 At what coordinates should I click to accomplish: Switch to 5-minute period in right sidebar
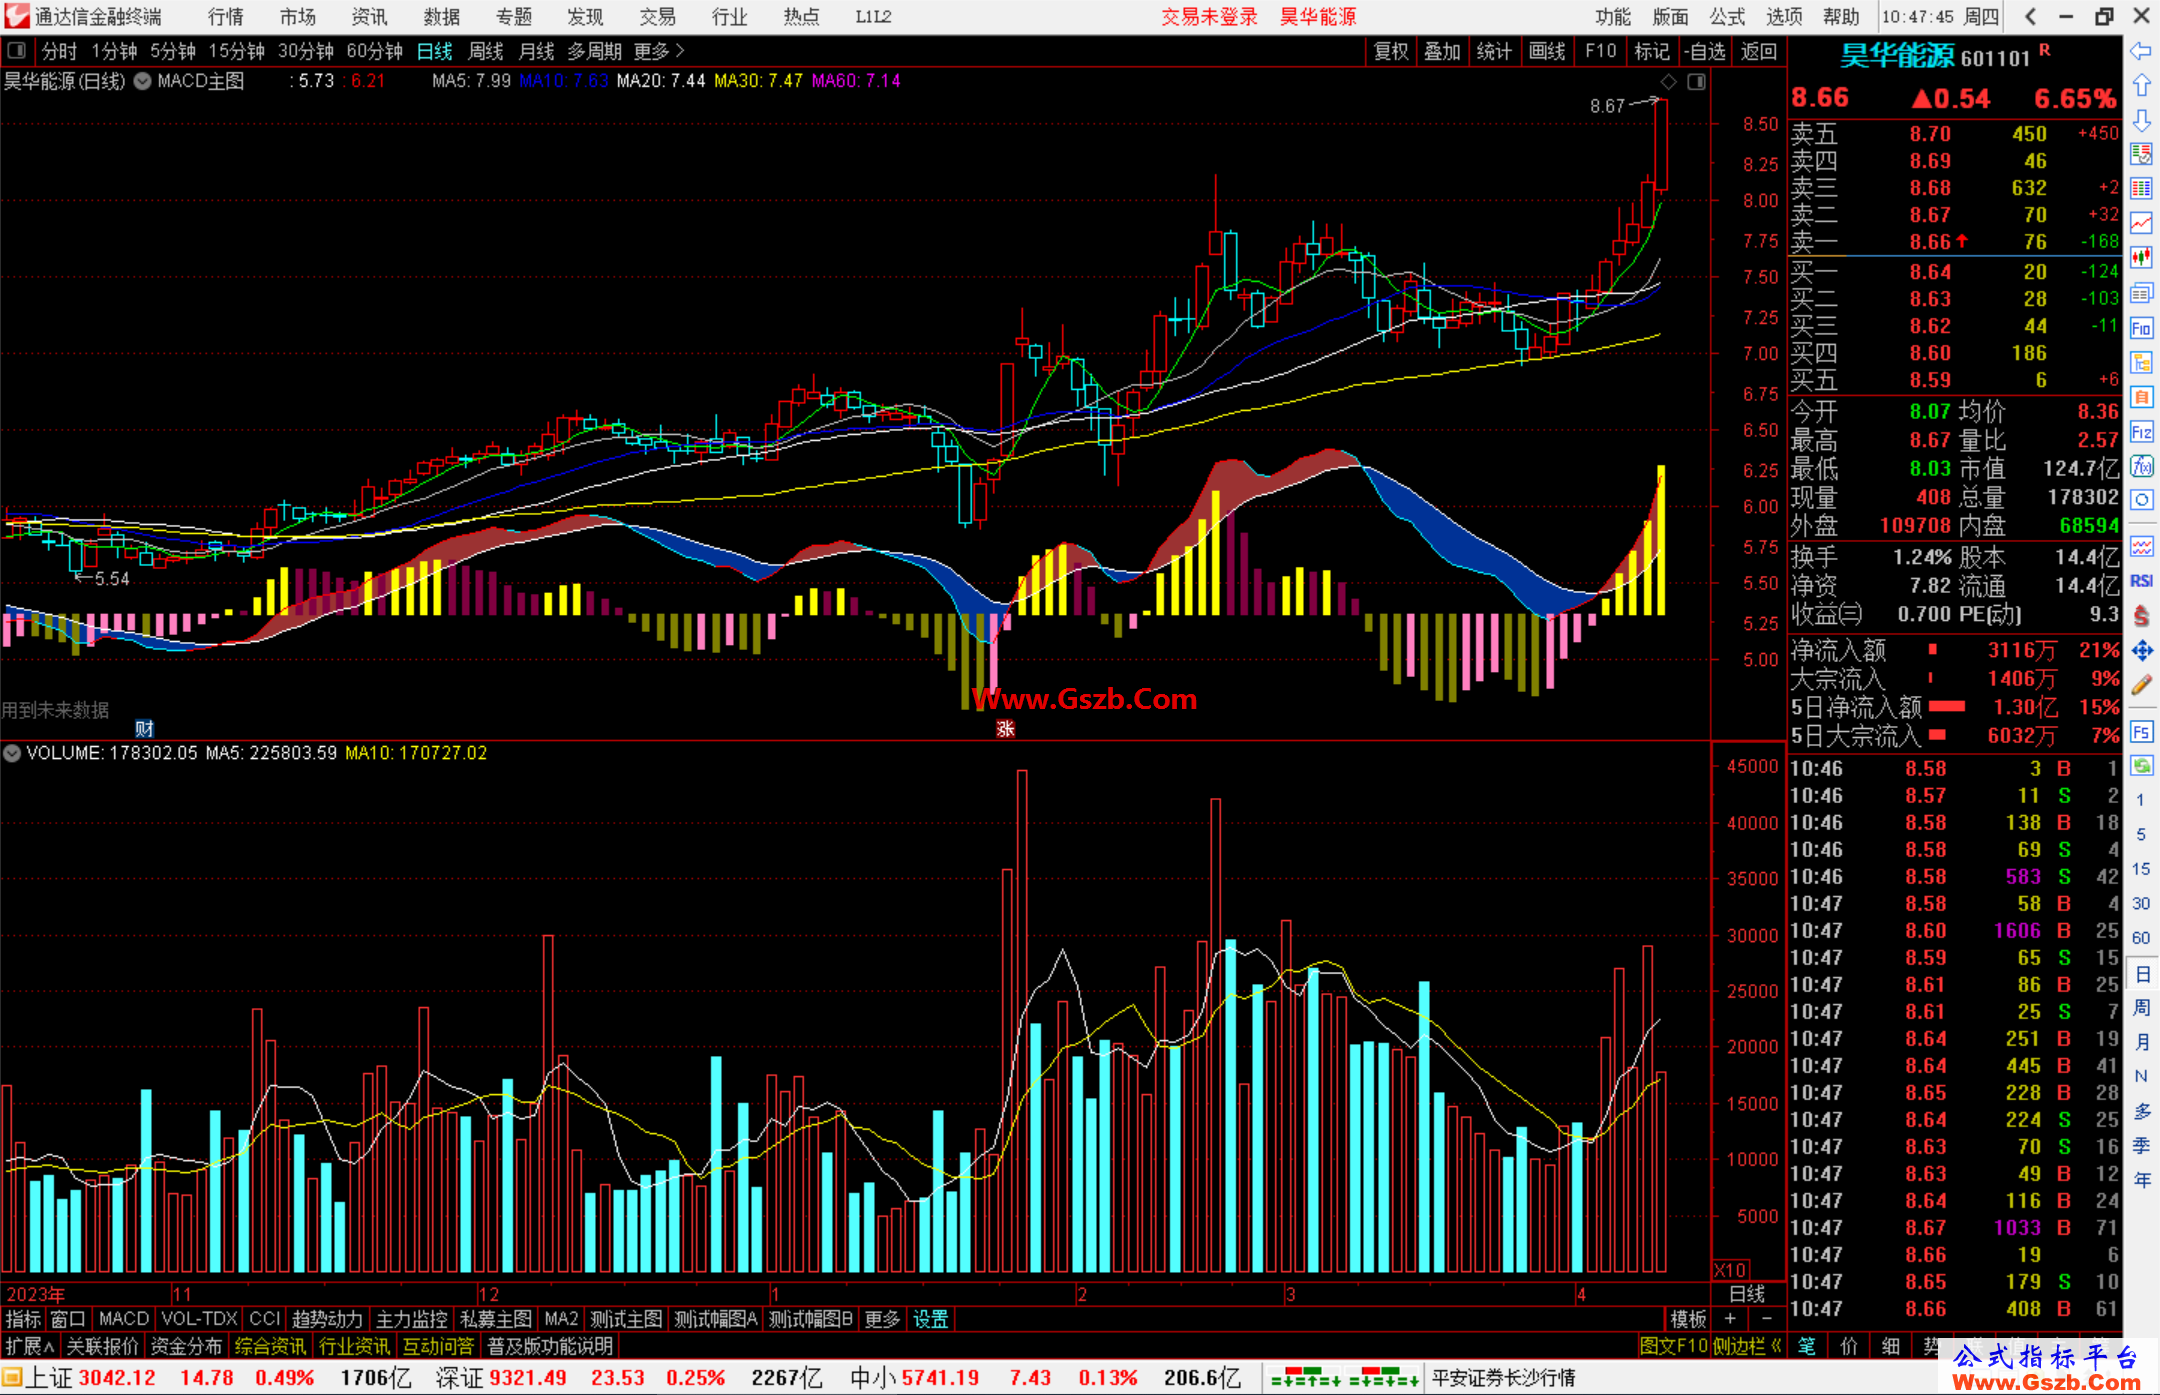pos(2141,834)
